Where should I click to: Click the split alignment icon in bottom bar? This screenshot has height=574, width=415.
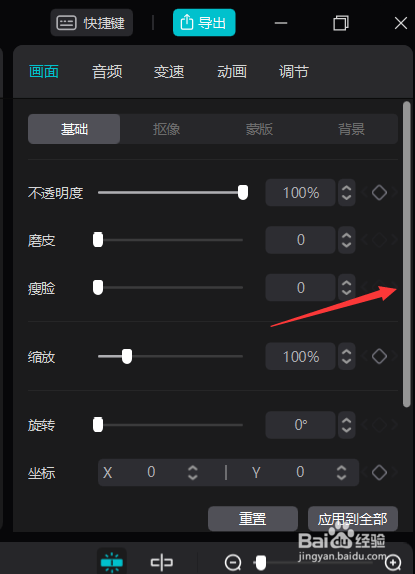(x=161, y=562)
